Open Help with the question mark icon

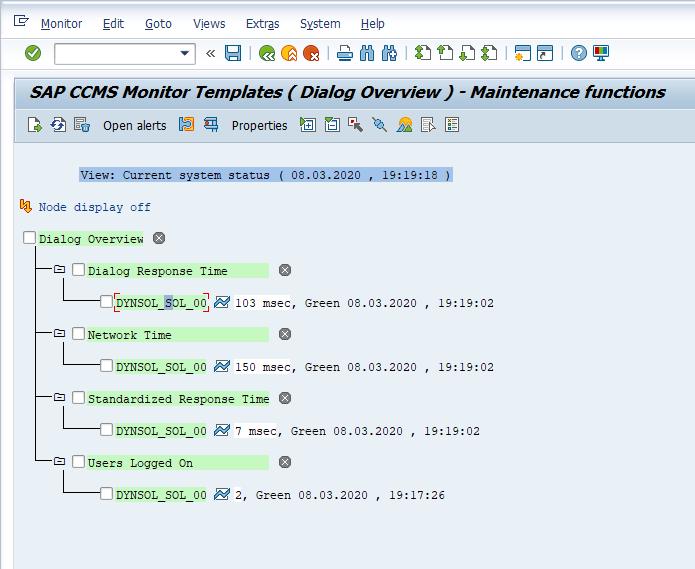578,53
